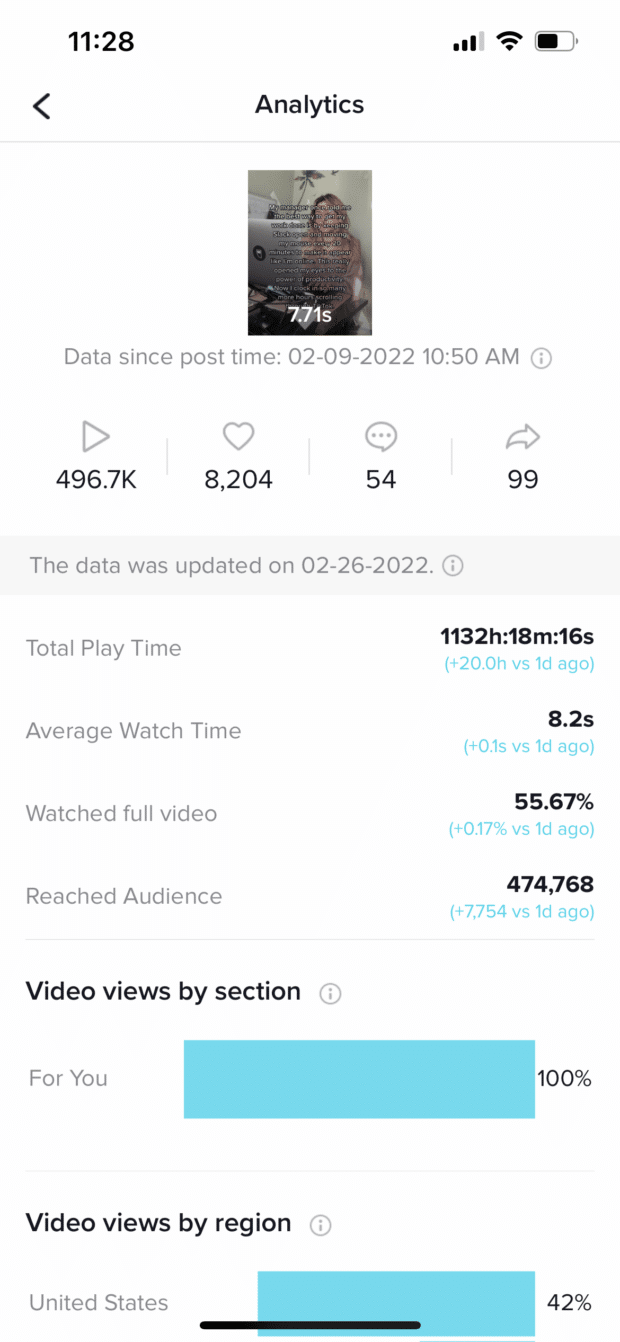Tap the For You blue bar

tap(359, 1079)
